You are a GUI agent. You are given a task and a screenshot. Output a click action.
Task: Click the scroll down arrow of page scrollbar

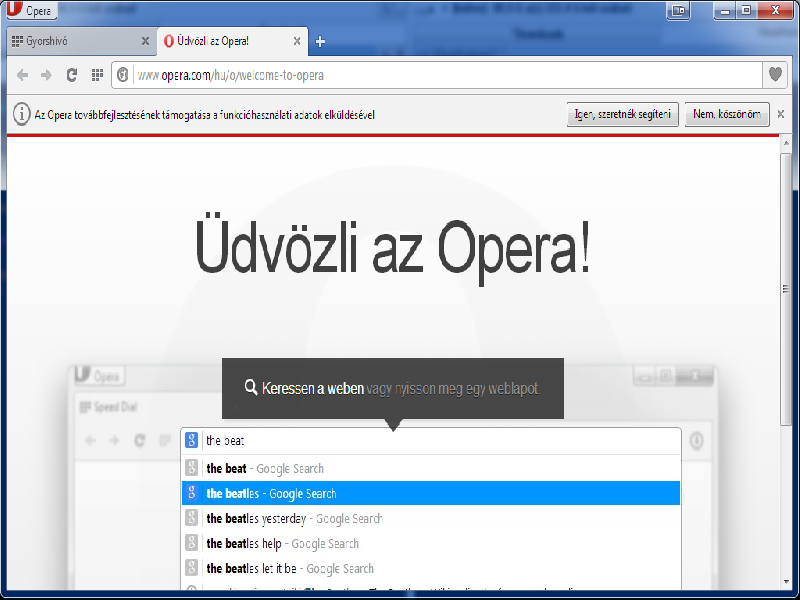[786, 582]
